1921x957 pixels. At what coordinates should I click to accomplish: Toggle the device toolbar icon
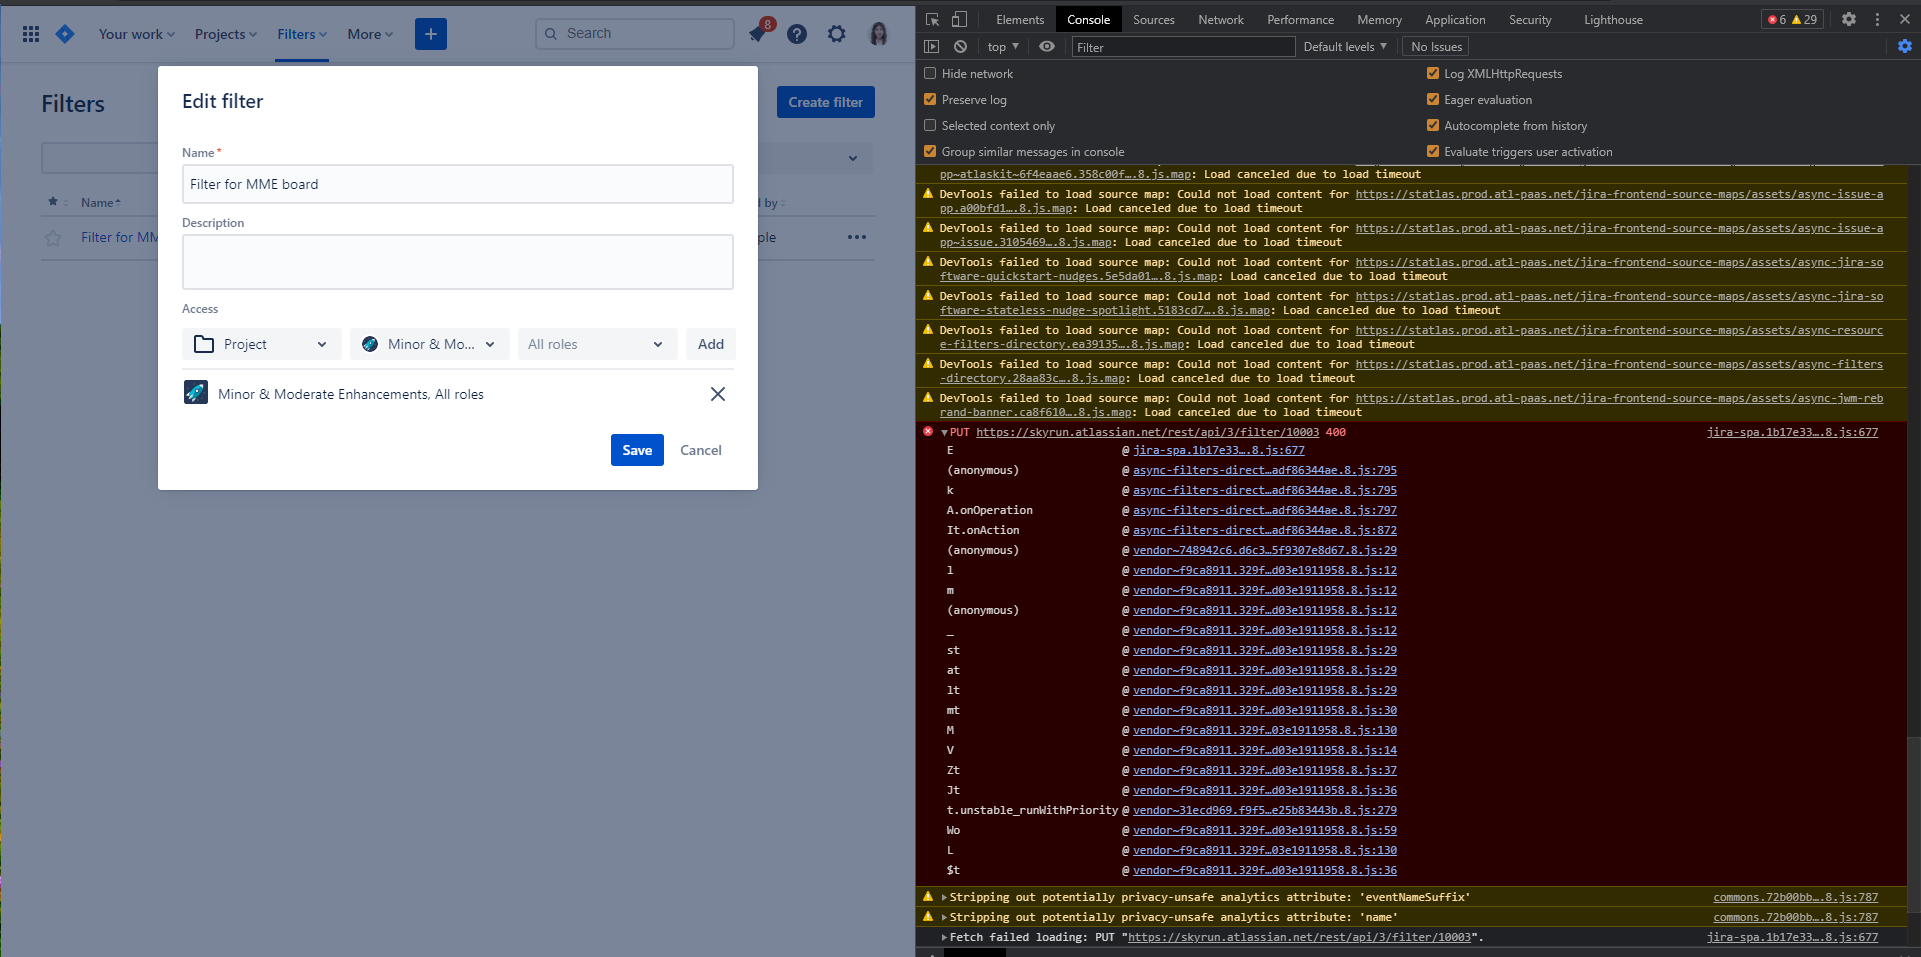coord(959,19)
